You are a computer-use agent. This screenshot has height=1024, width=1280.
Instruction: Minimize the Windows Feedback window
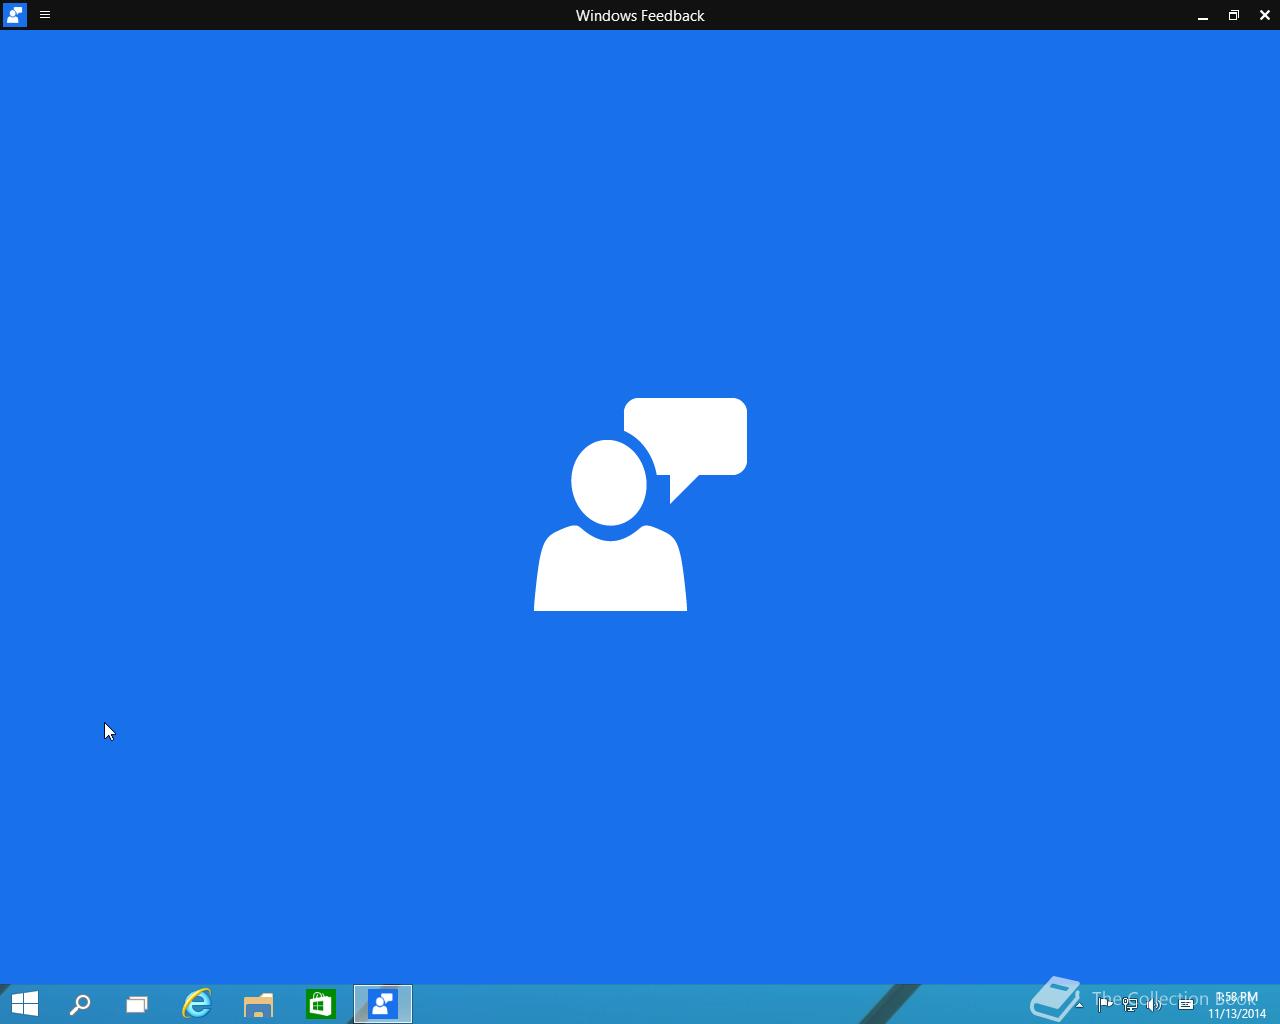click(x=1203, y=15)
